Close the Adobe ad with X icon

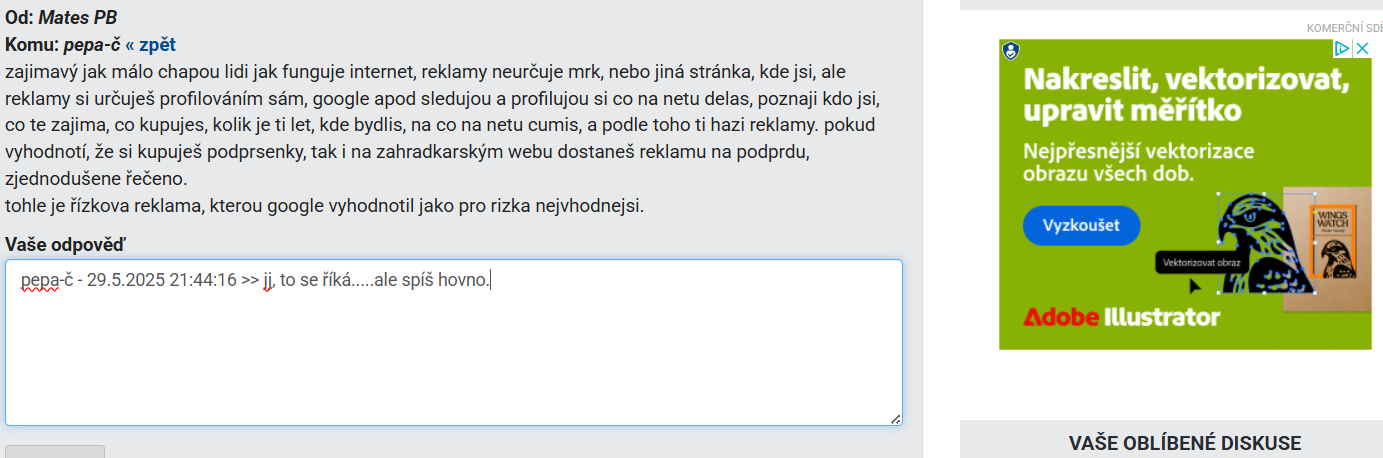pyautogui.click(x=1362, y=48)
